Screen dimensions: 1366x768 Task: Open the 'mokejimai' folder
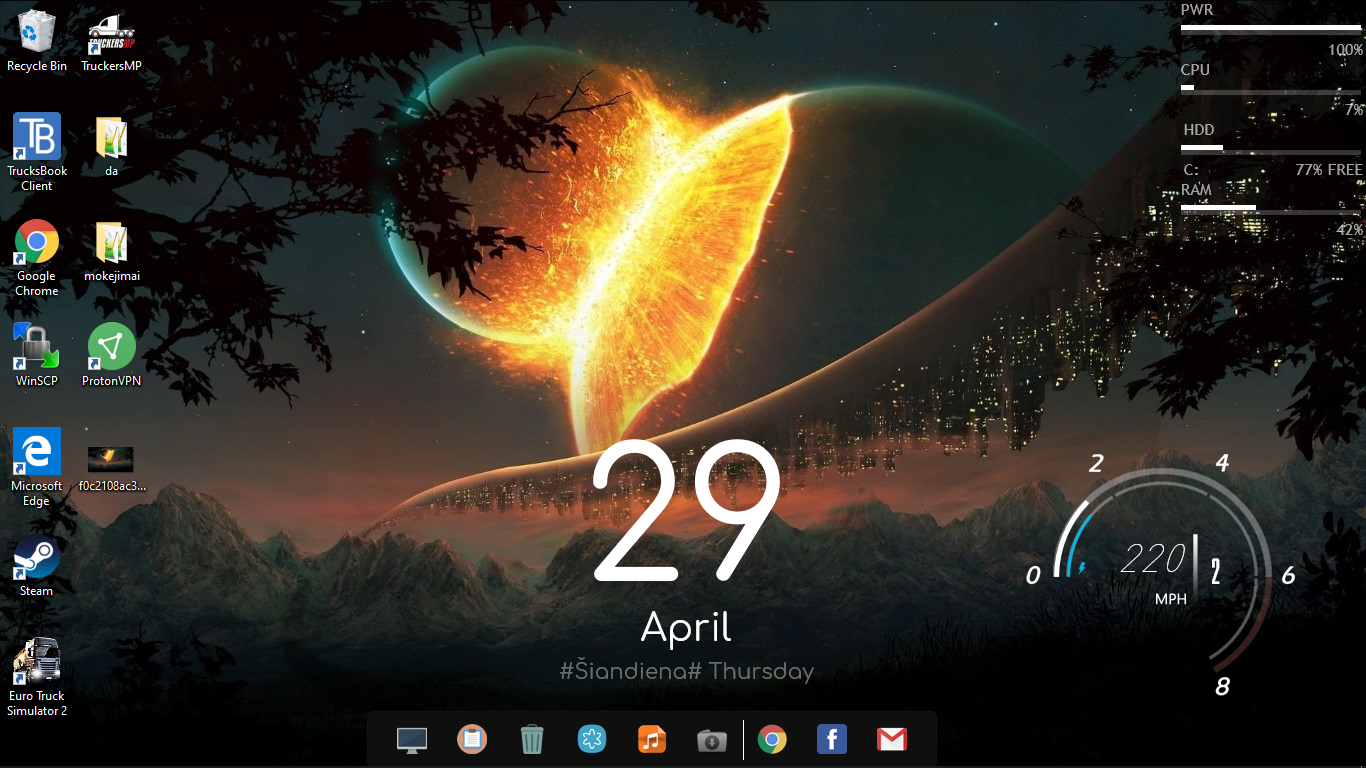(x=111, y=250)
